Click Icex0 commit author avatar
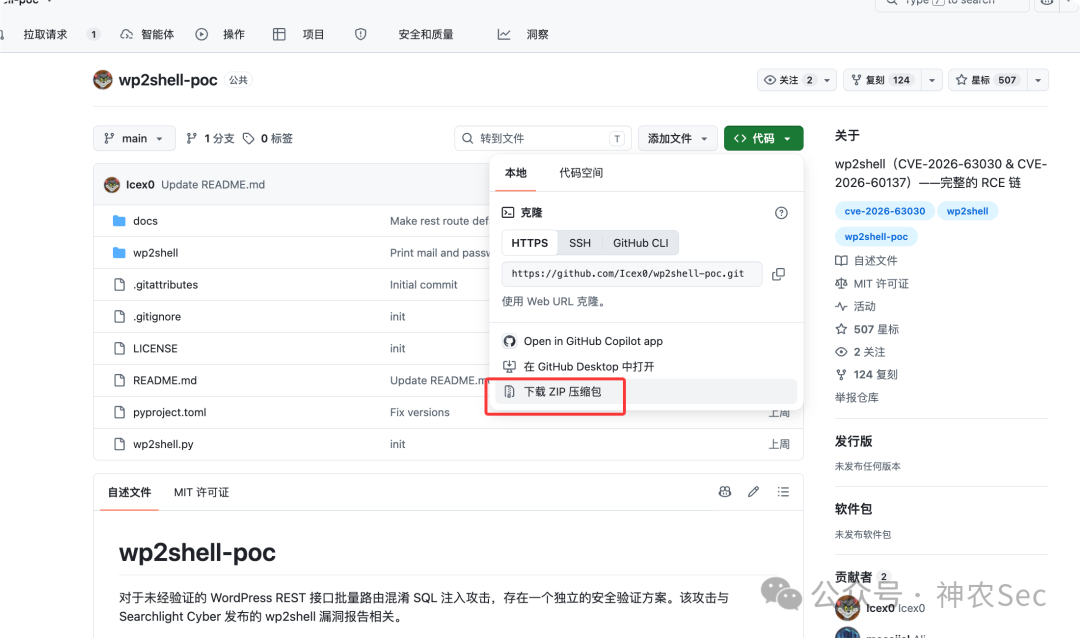1080x638 pixels. click(112, 185)
